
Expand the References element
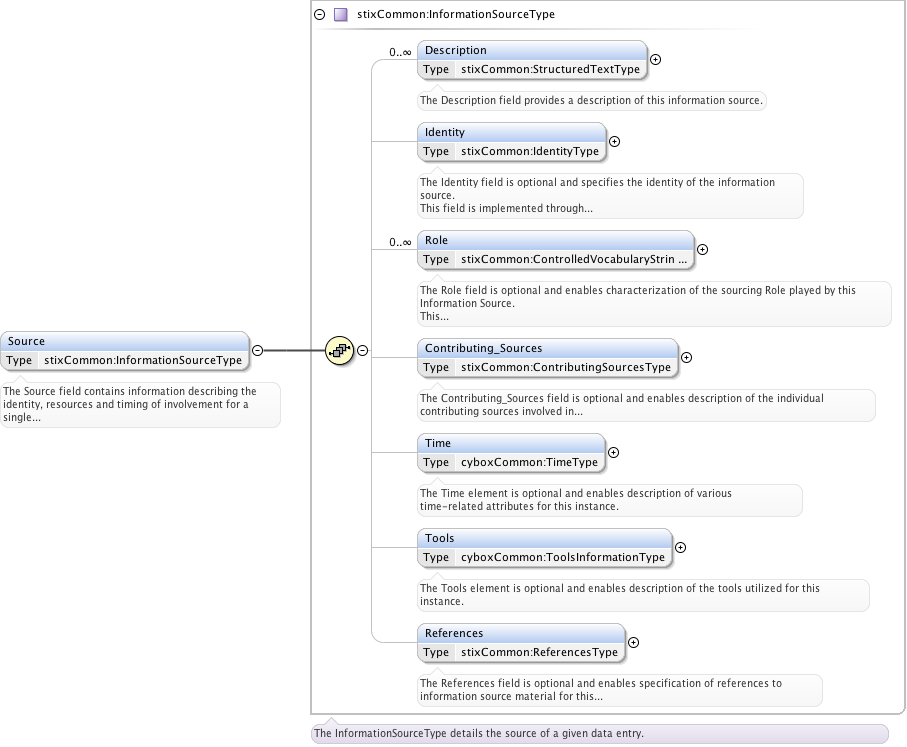[x=633, y=642]
